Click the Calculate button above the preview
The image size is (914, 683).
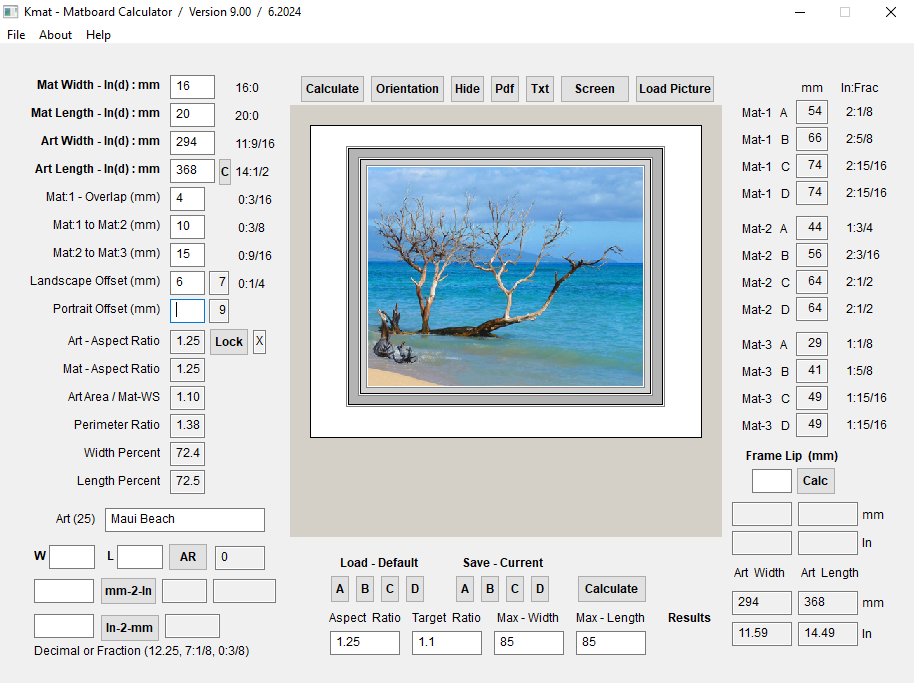coord(332,89)
